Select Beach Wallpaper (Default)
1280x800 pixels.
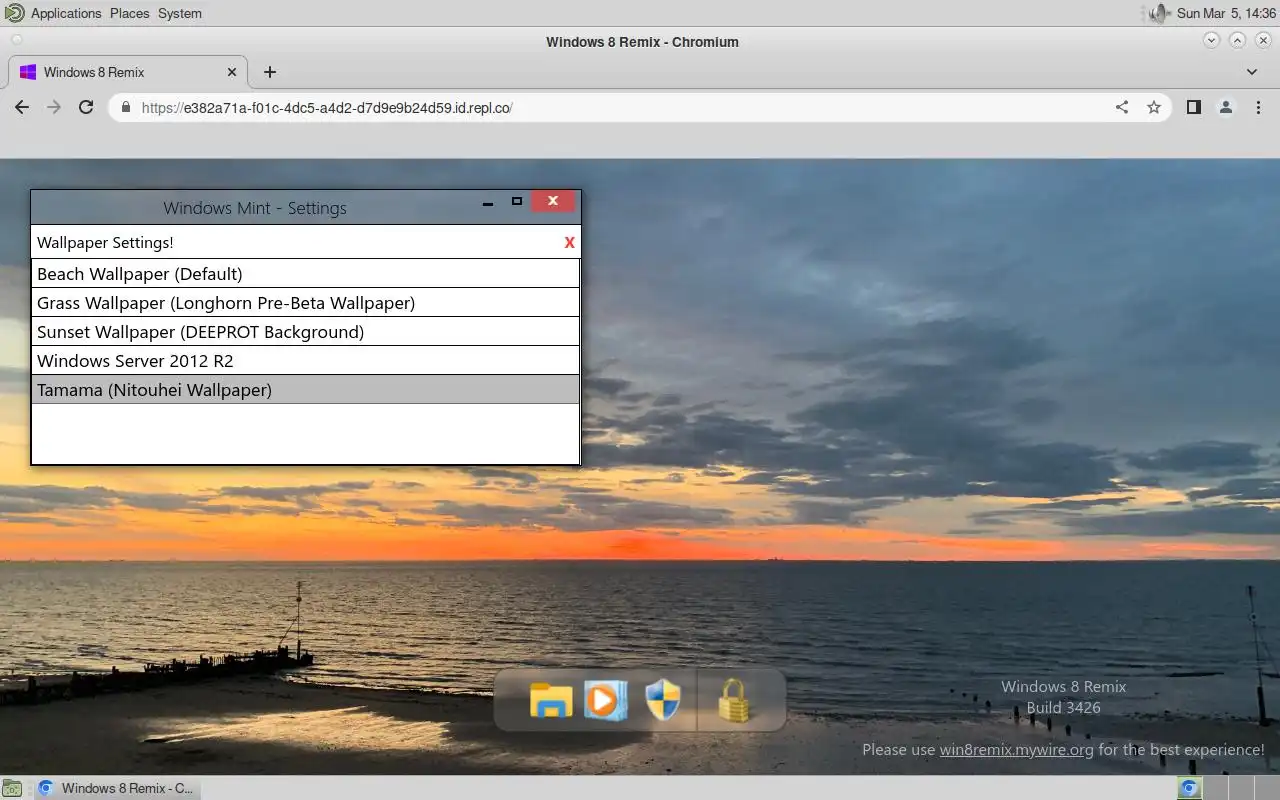point(306,274)
